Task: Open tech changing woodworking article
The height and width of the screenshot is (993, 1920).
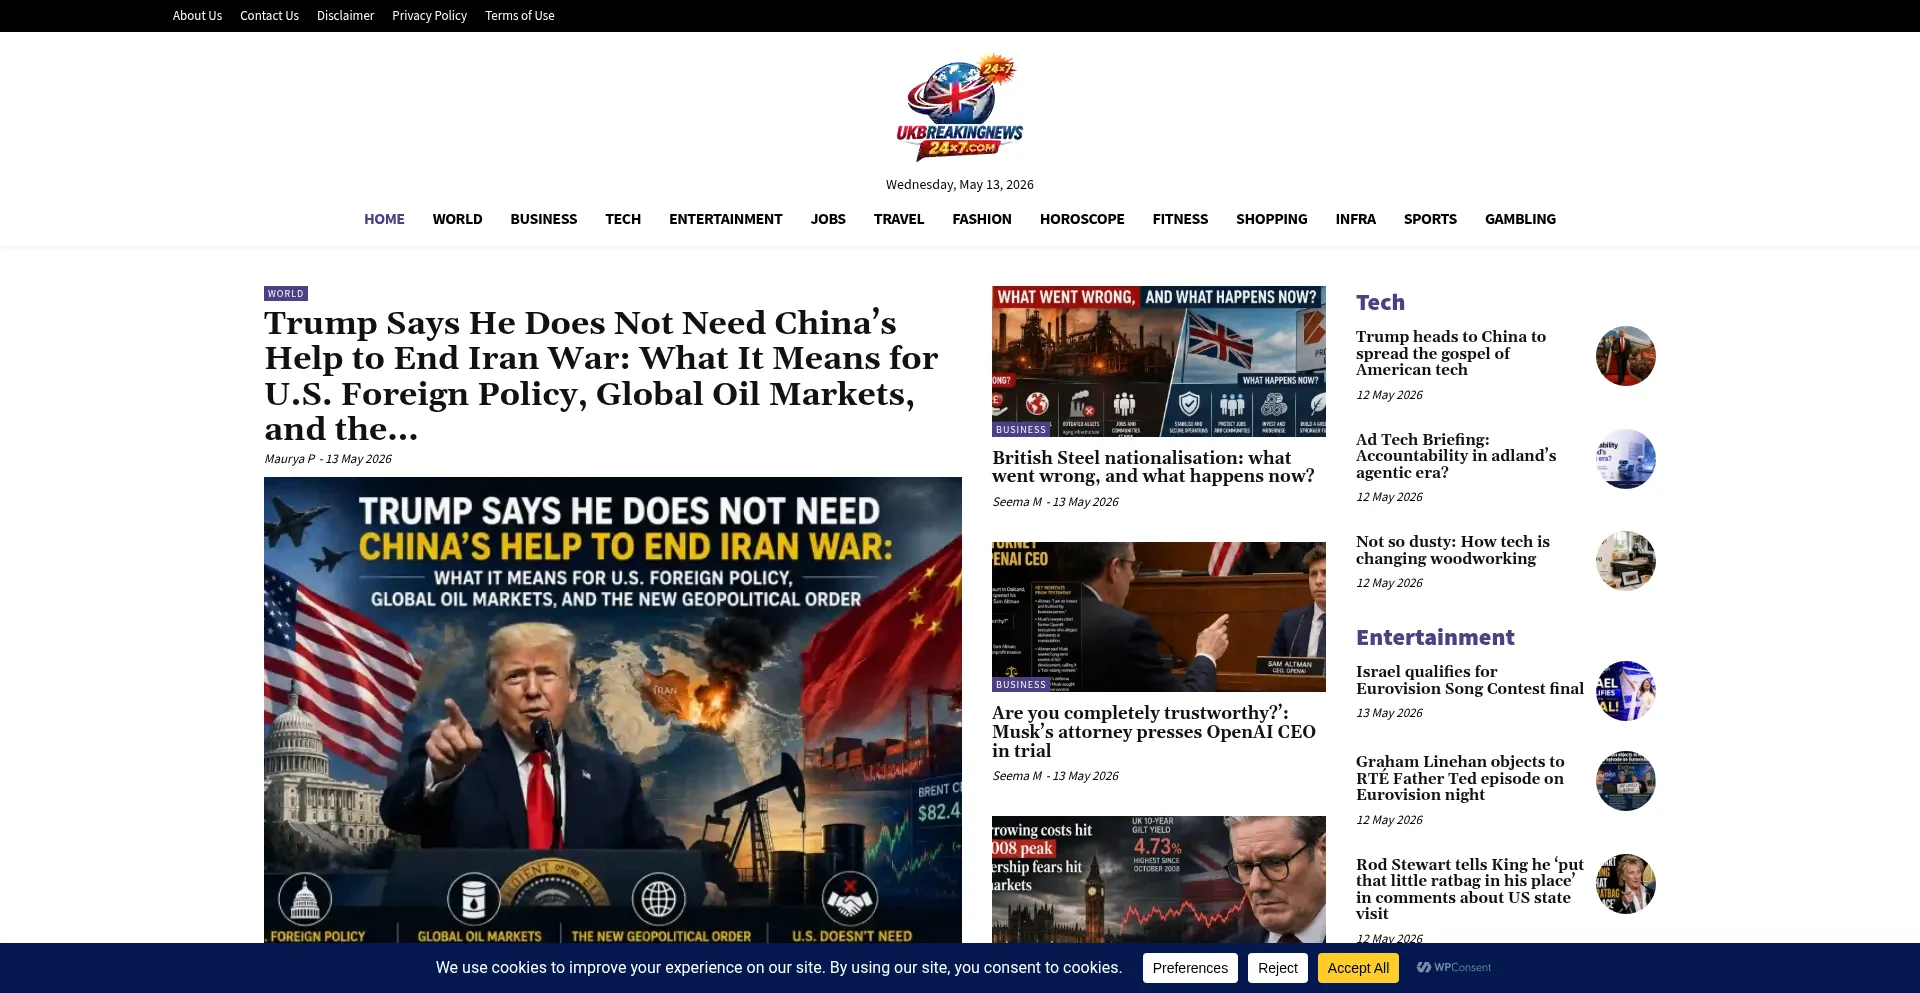Action: (1453, 550)
